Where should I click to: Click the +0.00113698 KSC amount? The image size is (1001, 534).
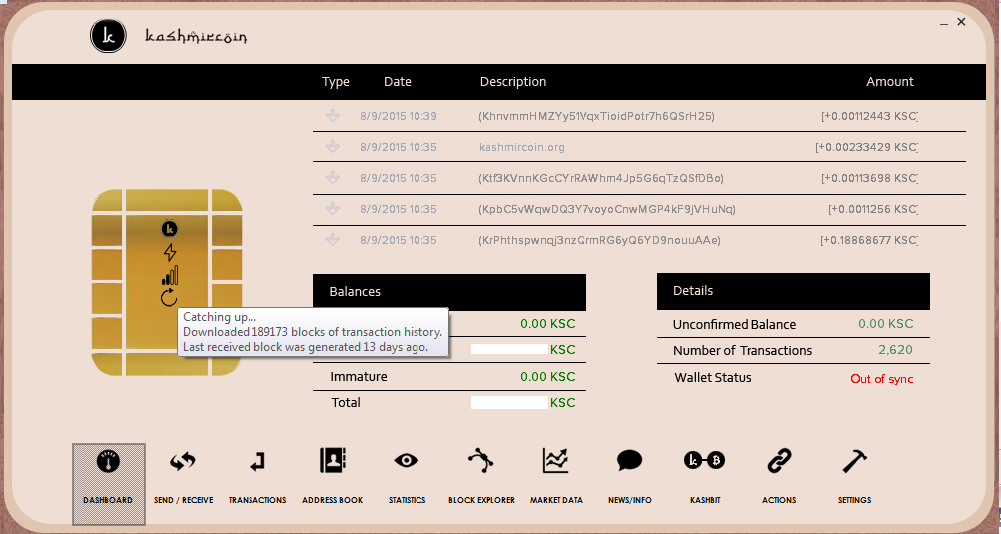point(869,178)
